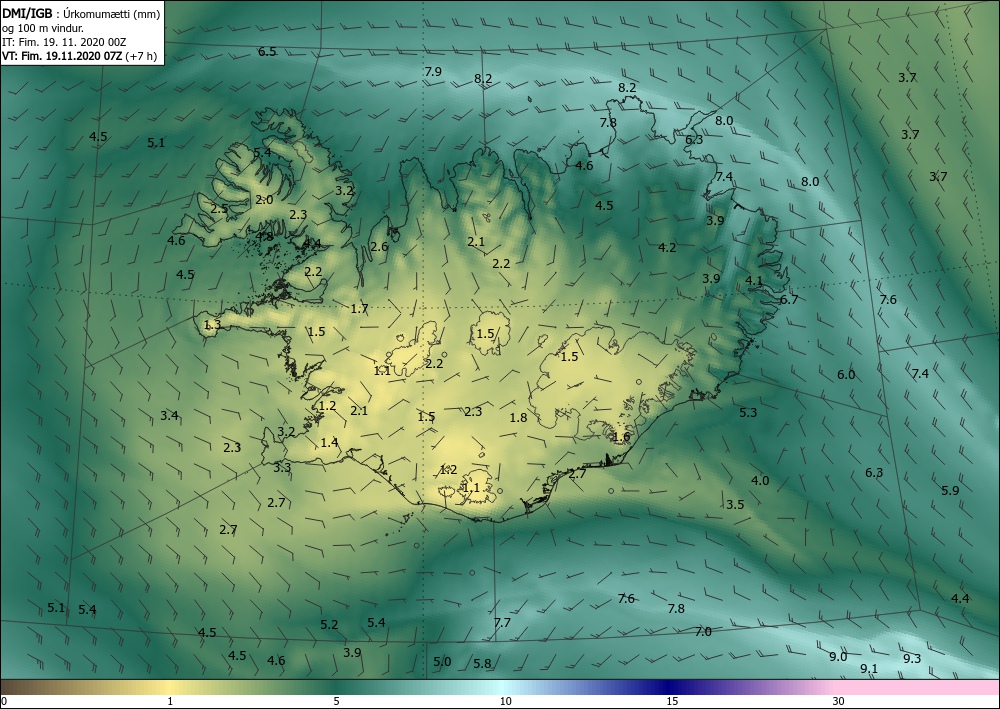Click the map value 5.9
The width and height of the screenshot is (1000, 709).
pos(950,490)
